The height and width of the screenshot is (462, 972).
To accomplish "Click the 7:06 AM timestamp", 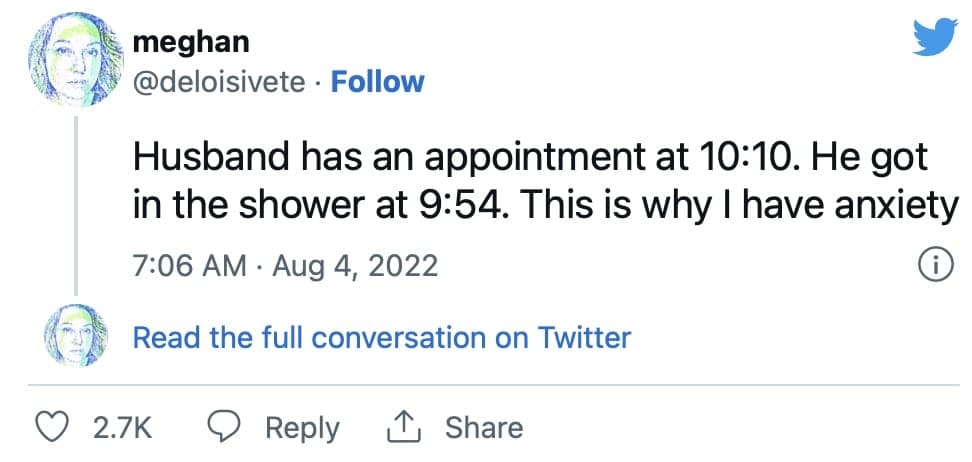I will [x=190, y=267].
